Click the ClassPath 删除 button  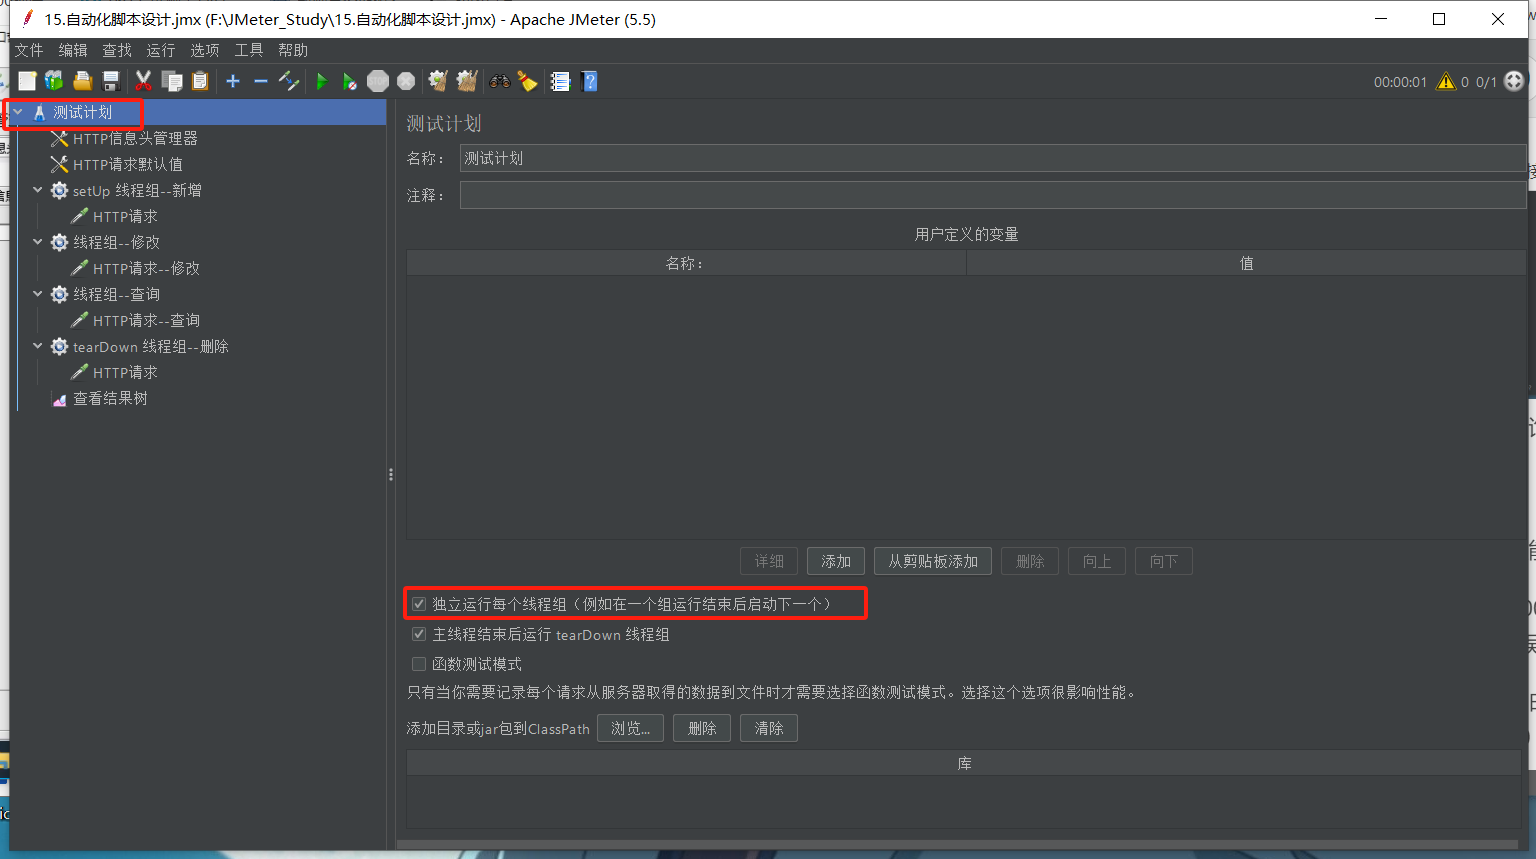(702, 728)
